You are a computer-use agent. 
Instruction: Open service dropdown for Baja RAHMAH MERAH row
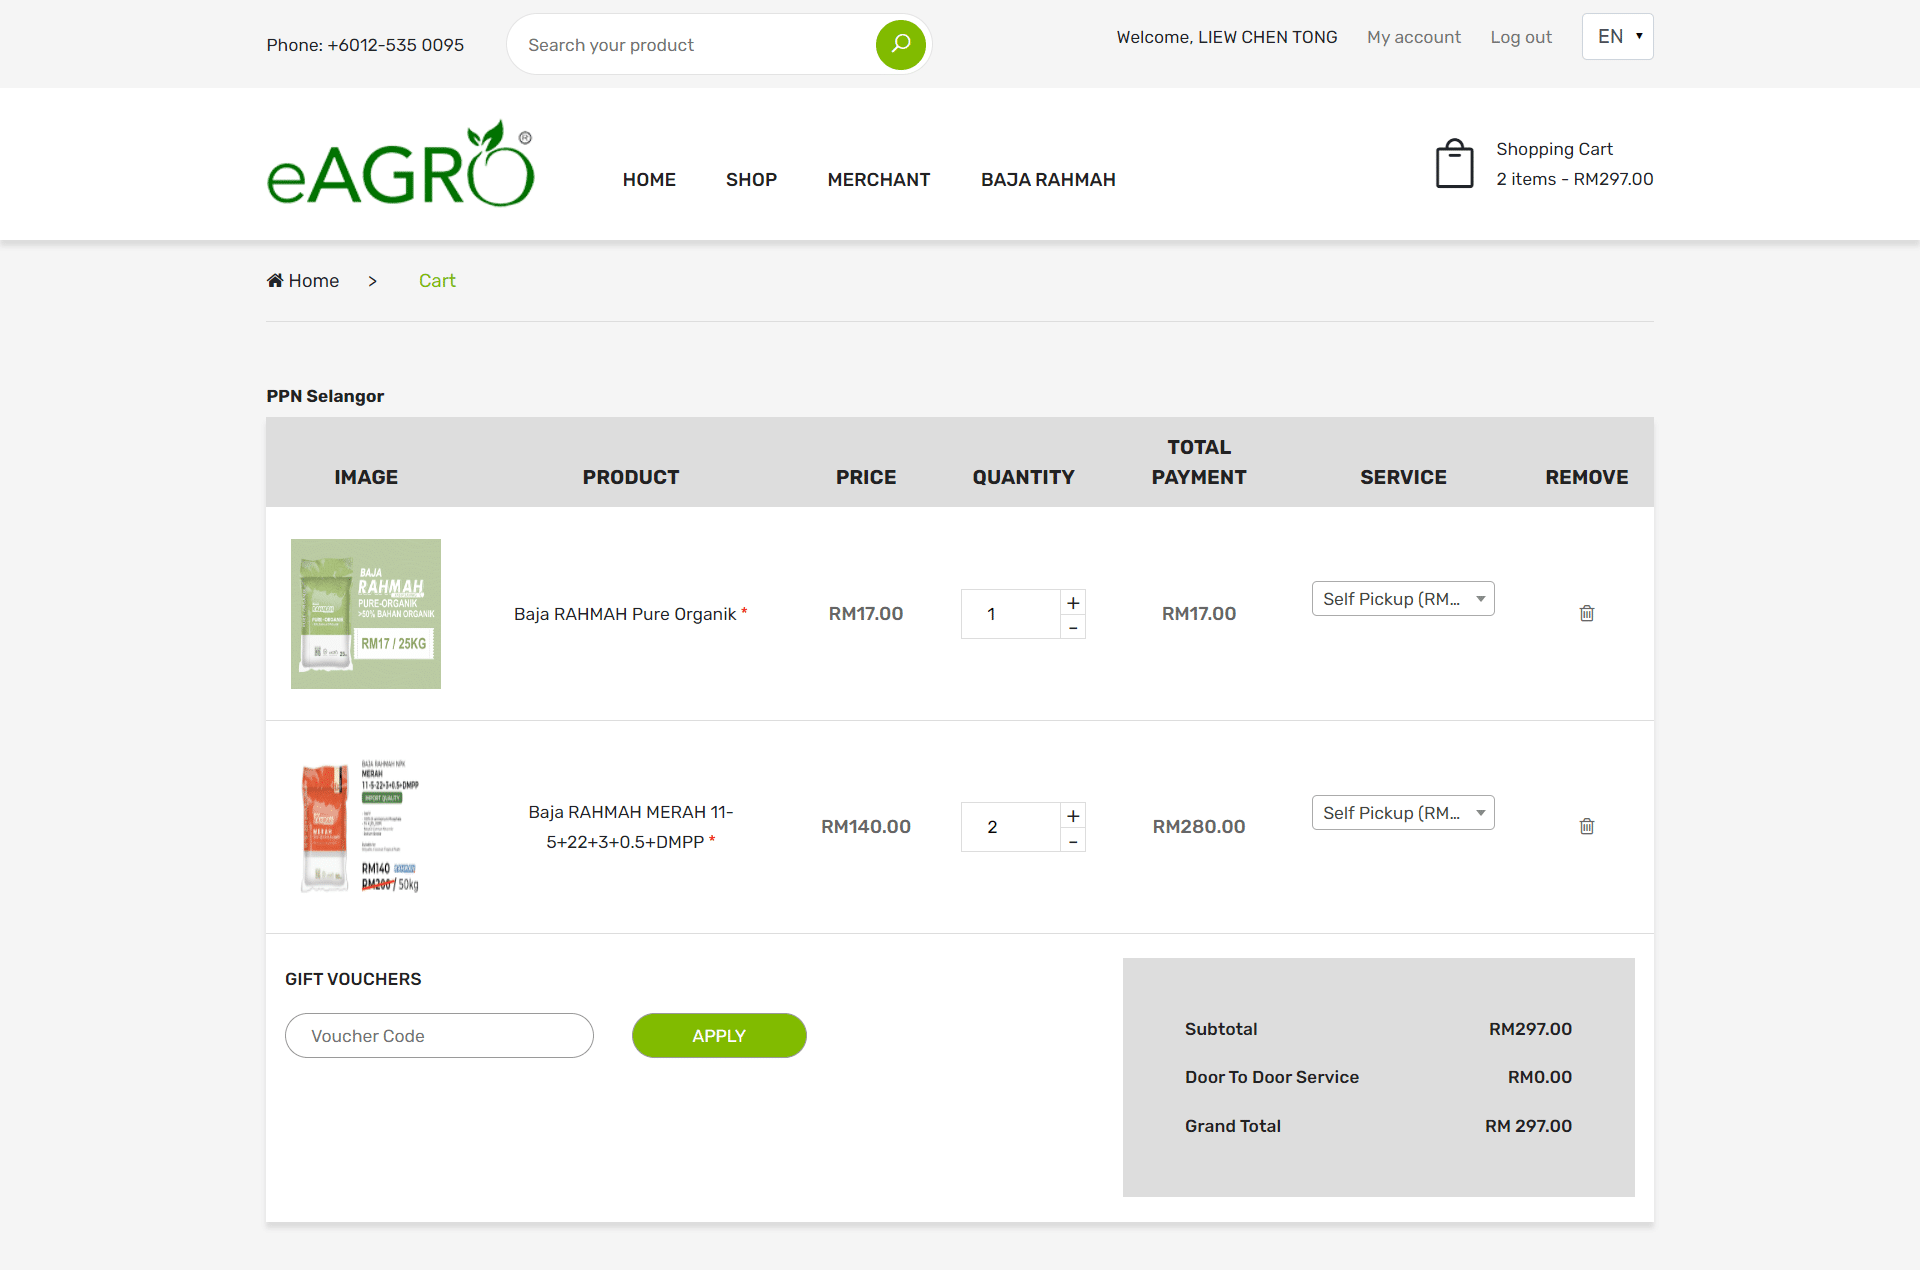tap(1403, 813)
